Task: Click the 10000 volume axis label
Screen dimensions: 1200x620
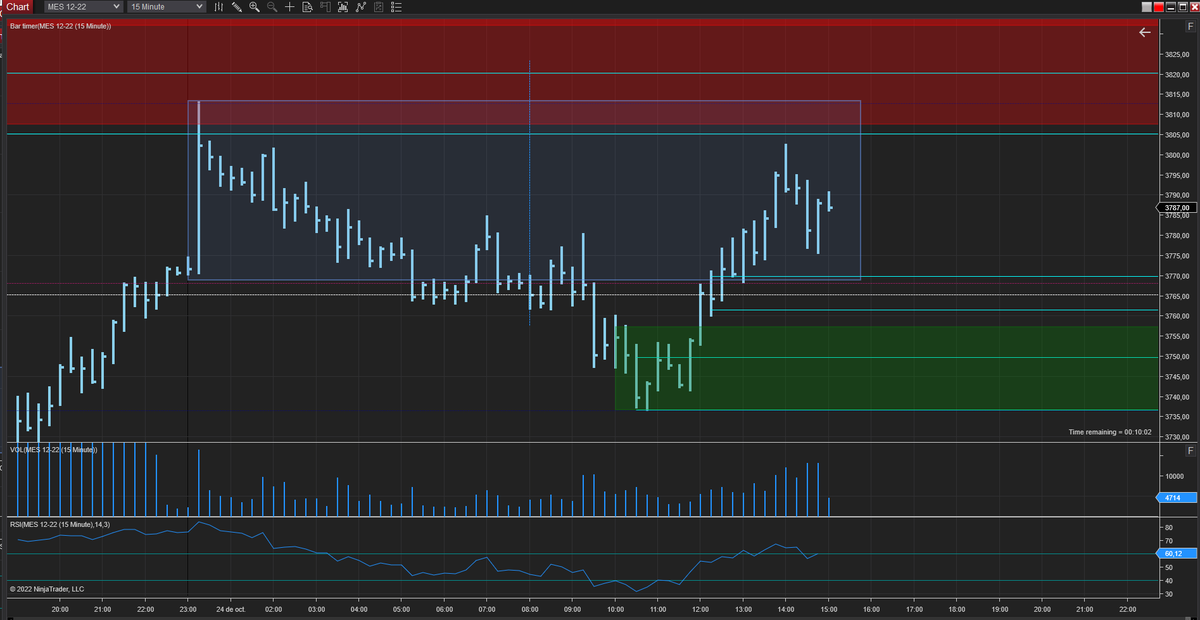Action: tap(1174, 476)
